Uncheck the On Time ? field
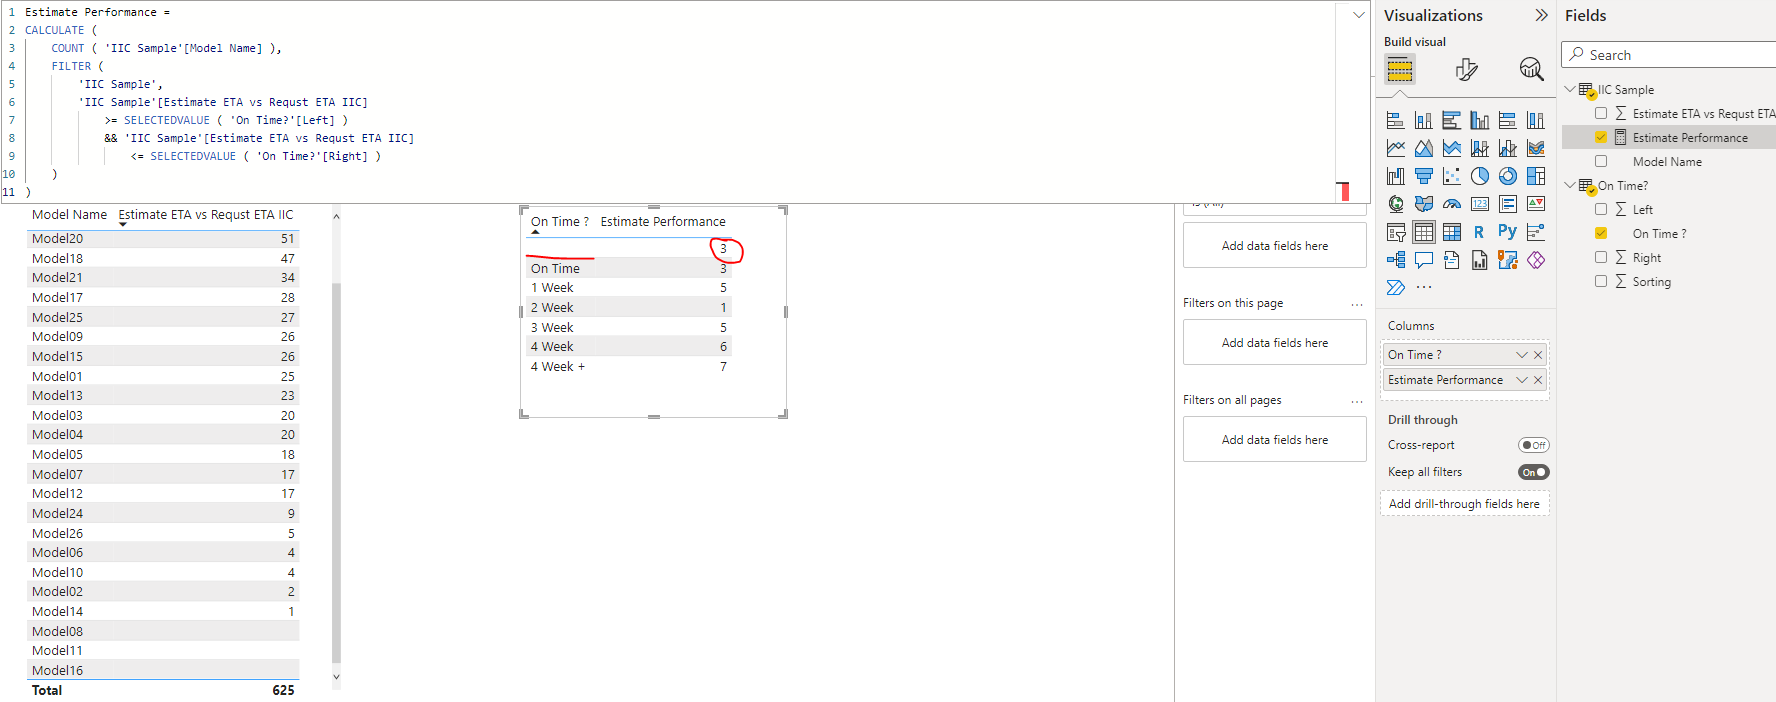 click(x=1601, y=233)
